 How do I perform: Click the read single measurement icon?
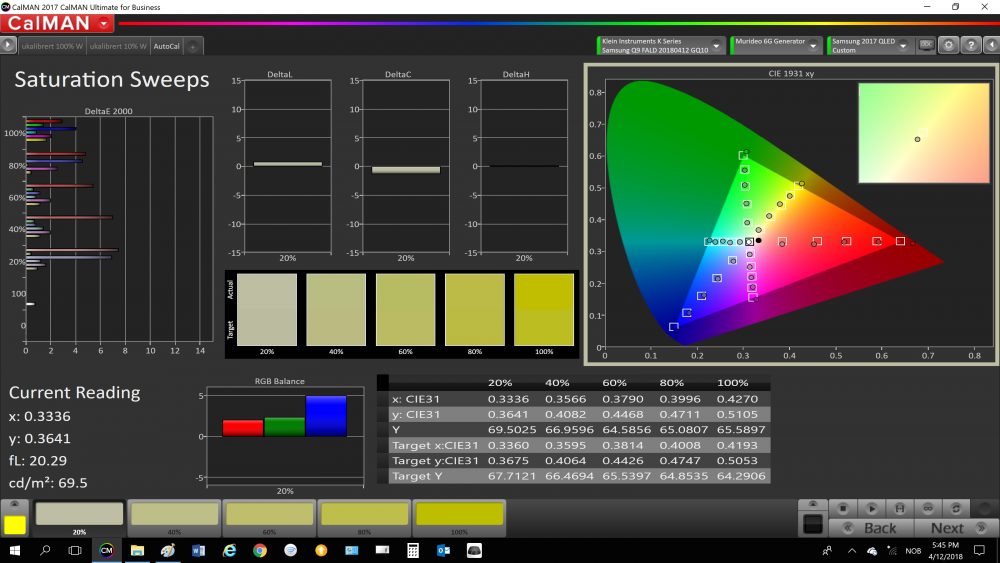899,508
